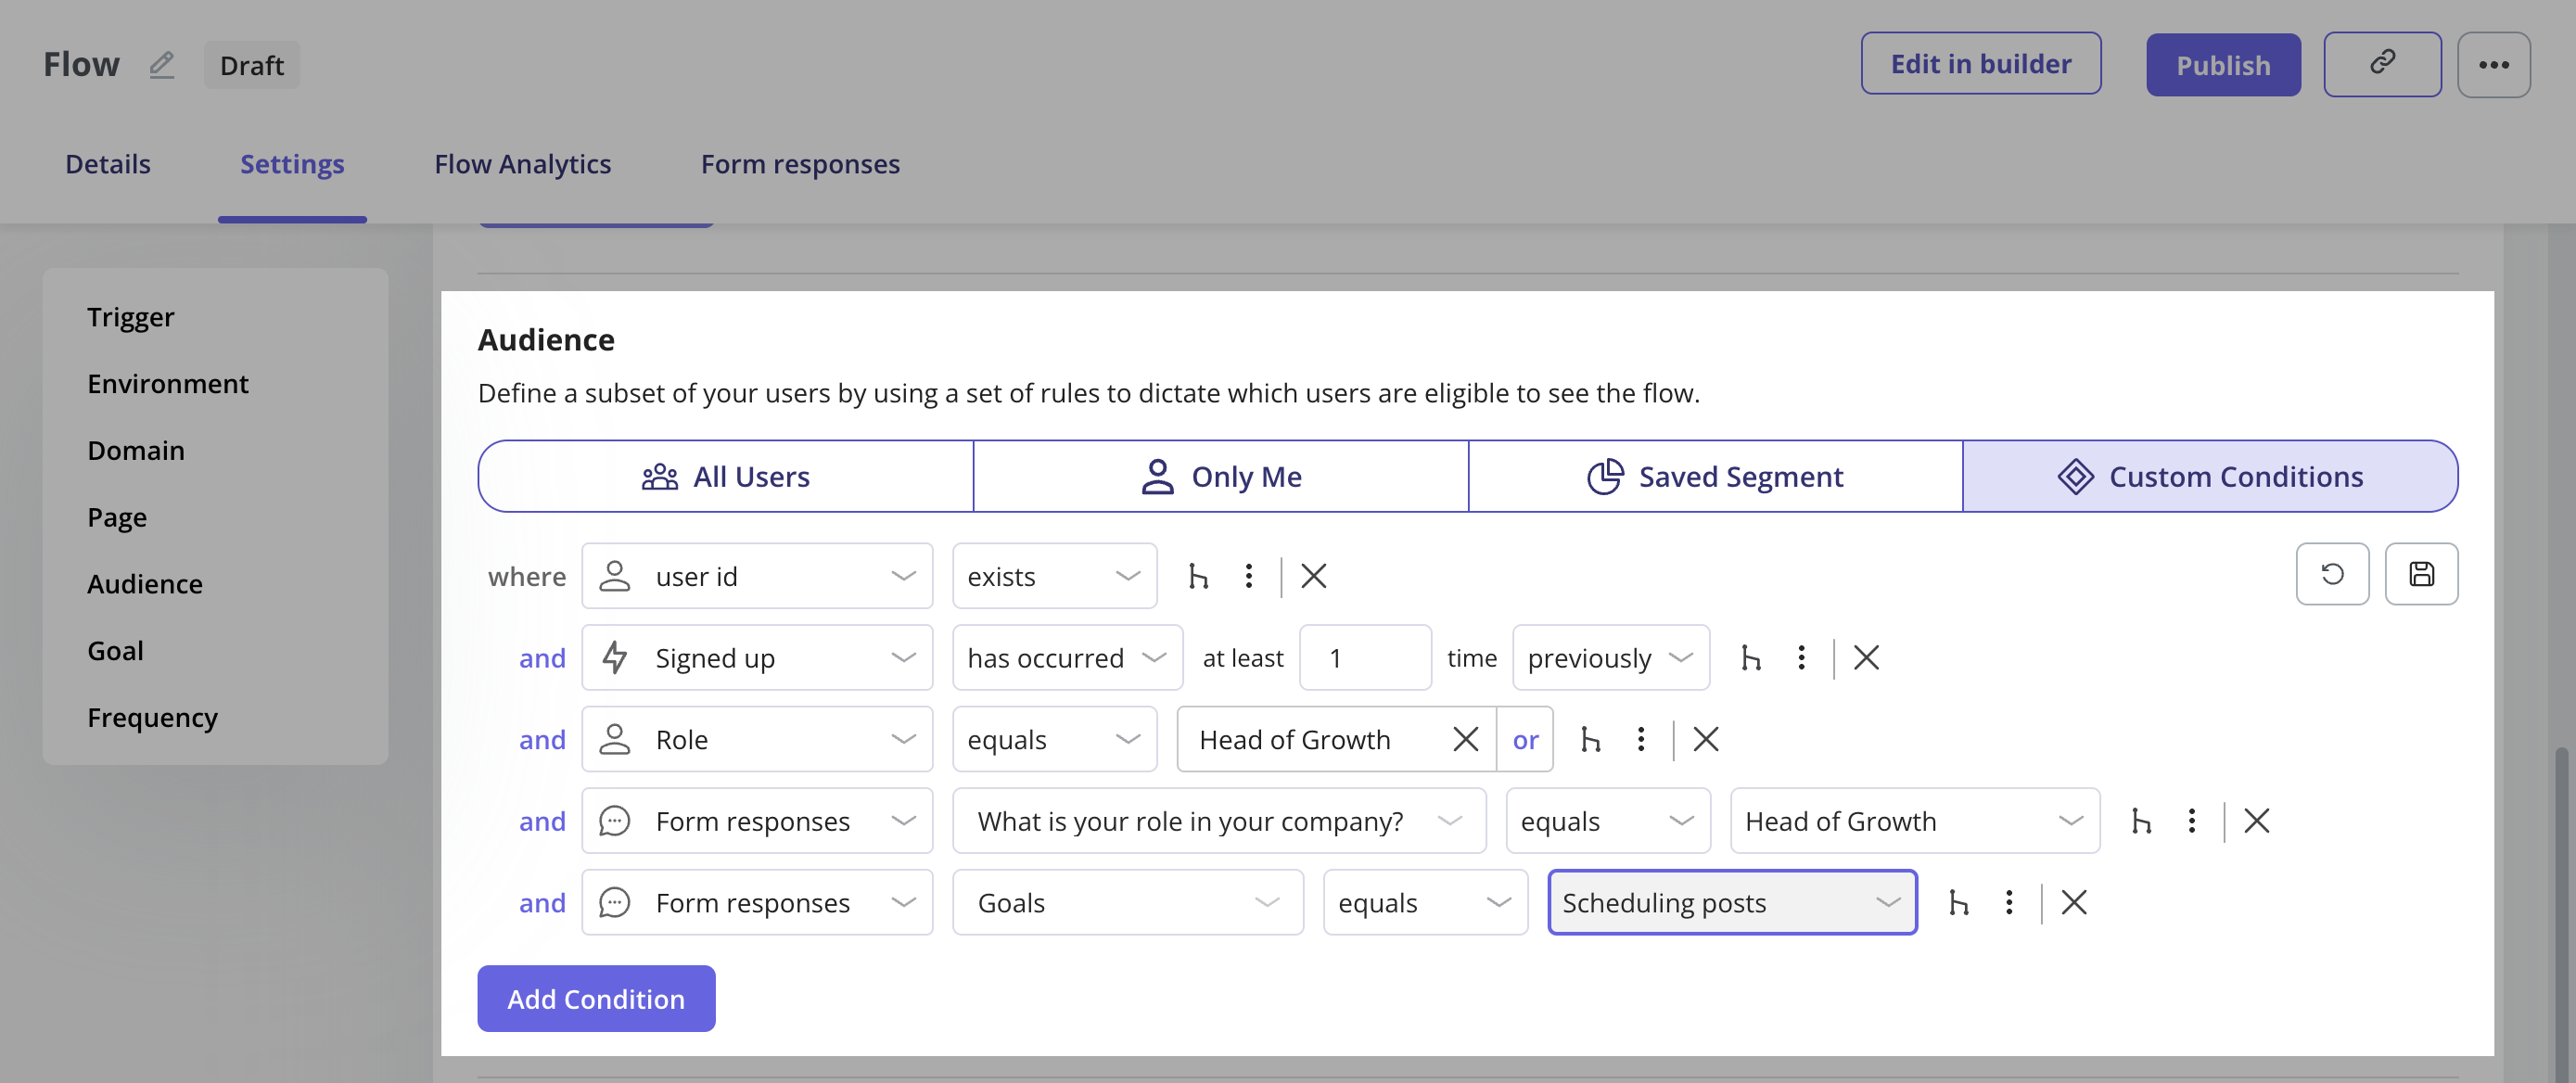The width and height of the screenshot is (2576, 1083).
Task: Save conditions using the floppy disk icon
Action: pos(2421,574)
